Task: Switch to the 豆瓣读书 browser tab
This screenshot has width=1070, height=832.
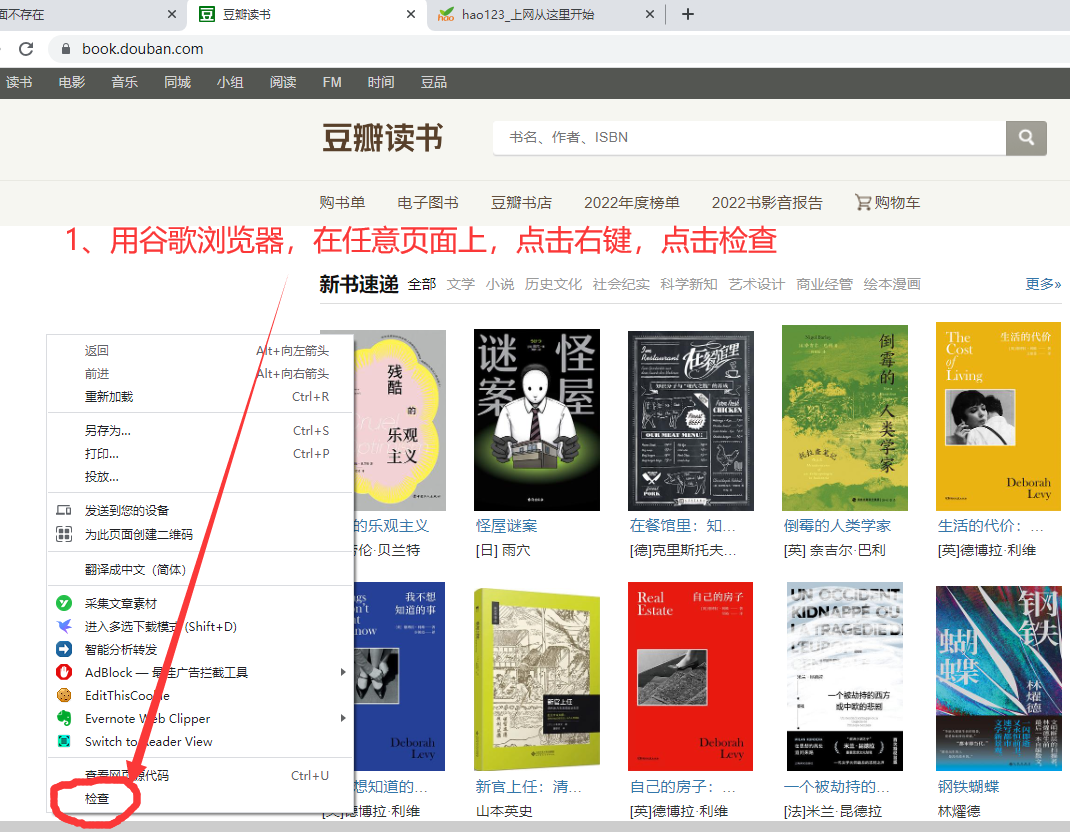Action: point(307,14)
